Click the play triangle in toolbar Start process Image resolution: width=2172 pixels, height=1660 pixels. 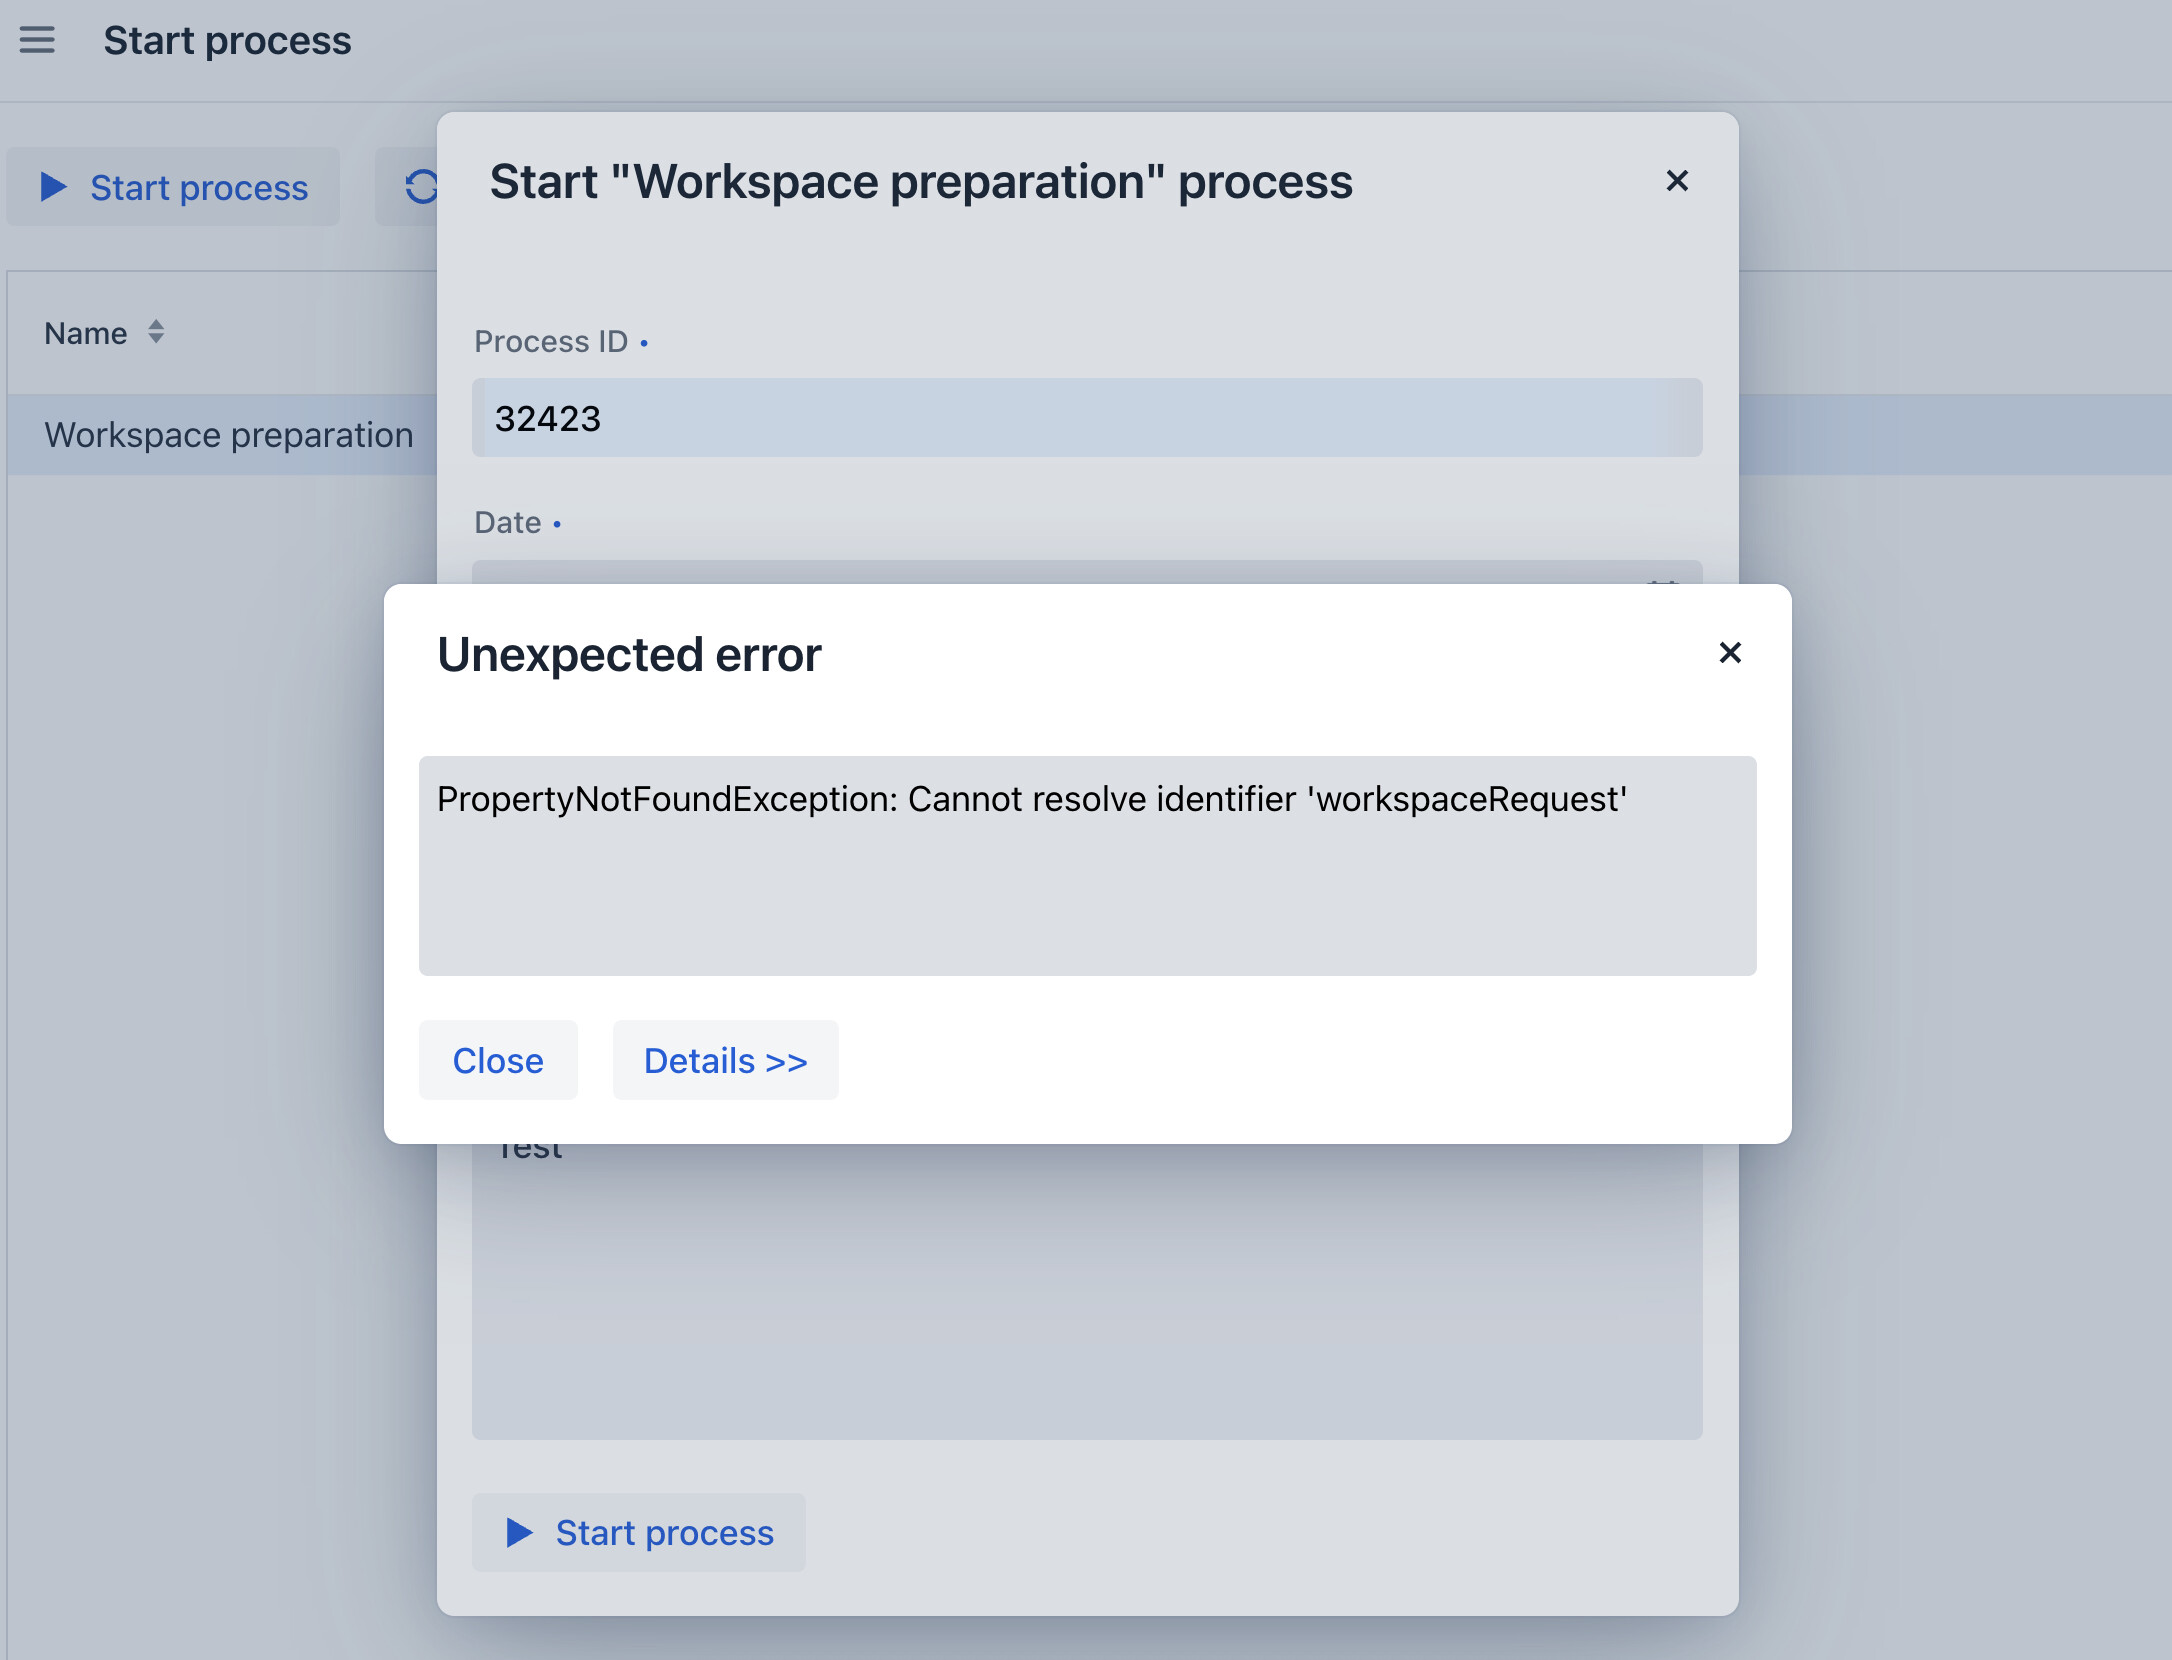pyautogui.click(x=53, y=187)
